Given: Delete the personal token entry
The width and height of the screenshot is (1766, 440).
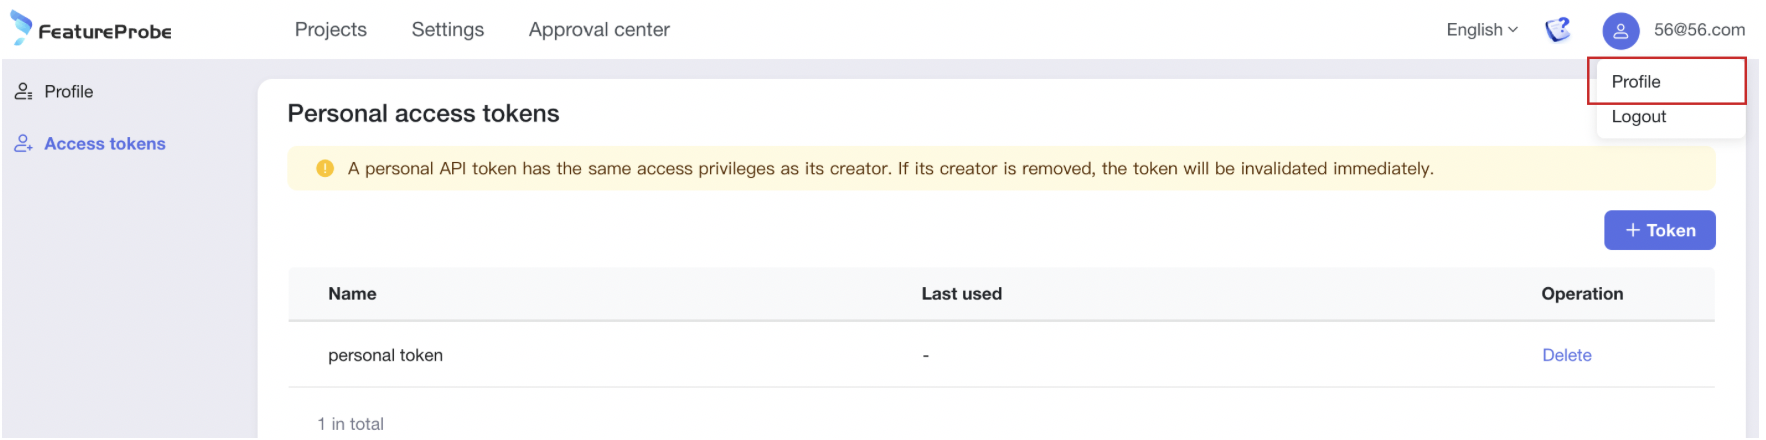Looking at the screenshot, I should (x=1566, y=355).
